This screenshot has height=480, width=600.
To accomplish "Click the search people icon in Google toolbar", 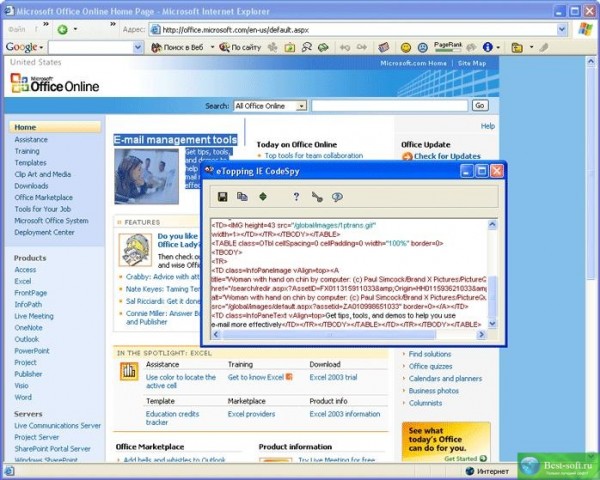I will click(x=307, y=47).
